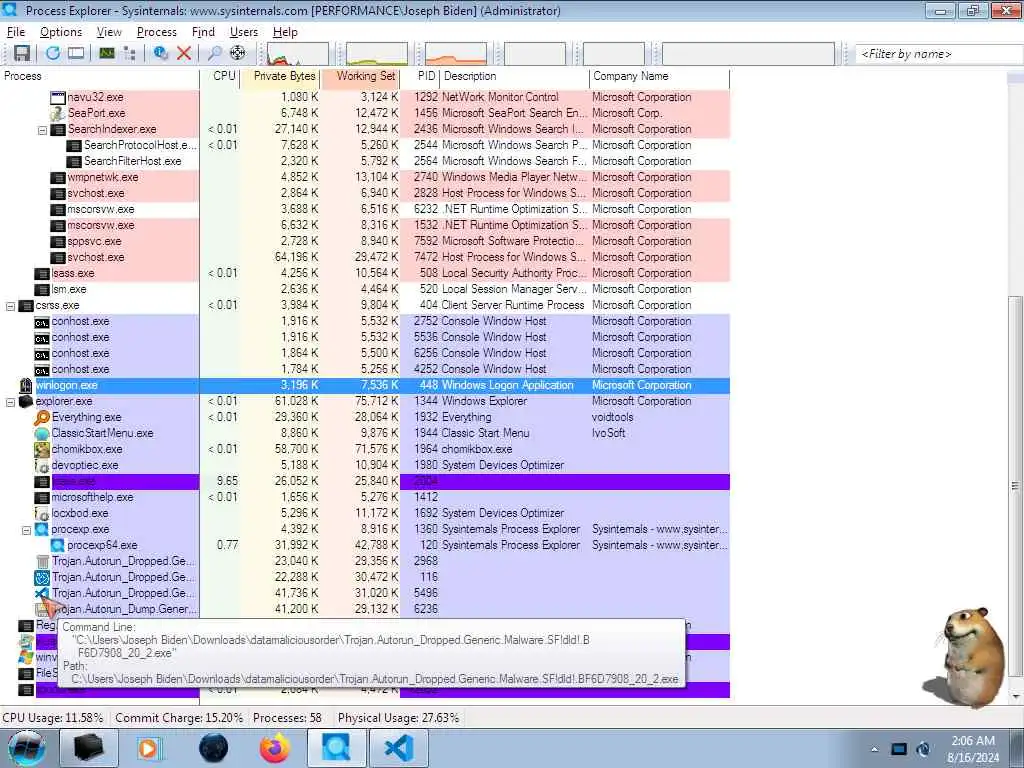Select the wmpnetwk.exe process row
1024x768 pixels.
[365, 178]
